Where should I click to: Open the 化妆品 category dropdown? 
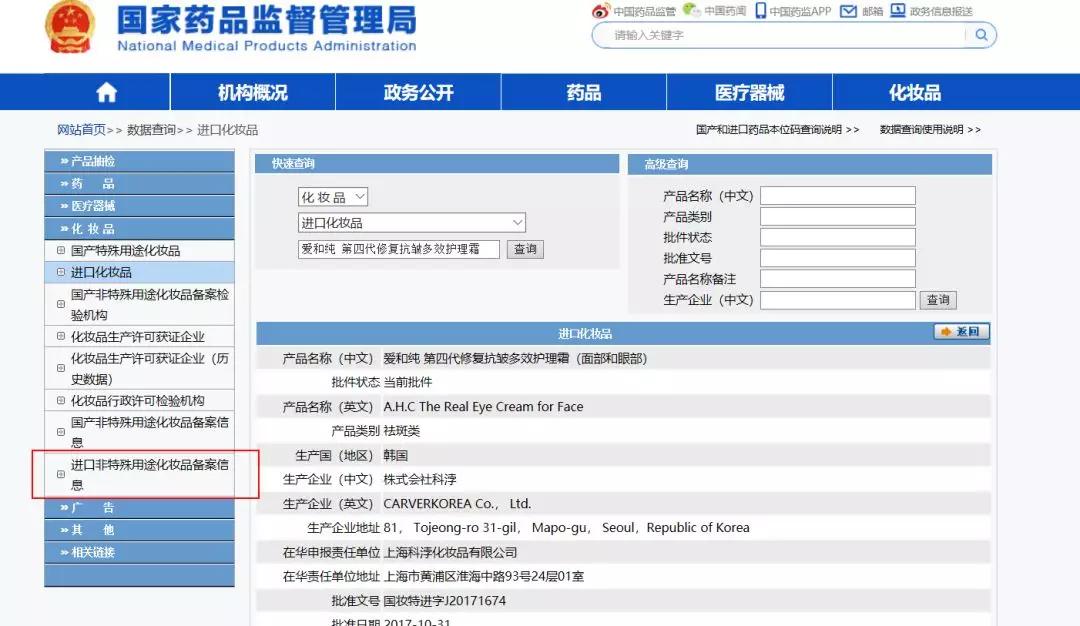[x=331, y=196]
